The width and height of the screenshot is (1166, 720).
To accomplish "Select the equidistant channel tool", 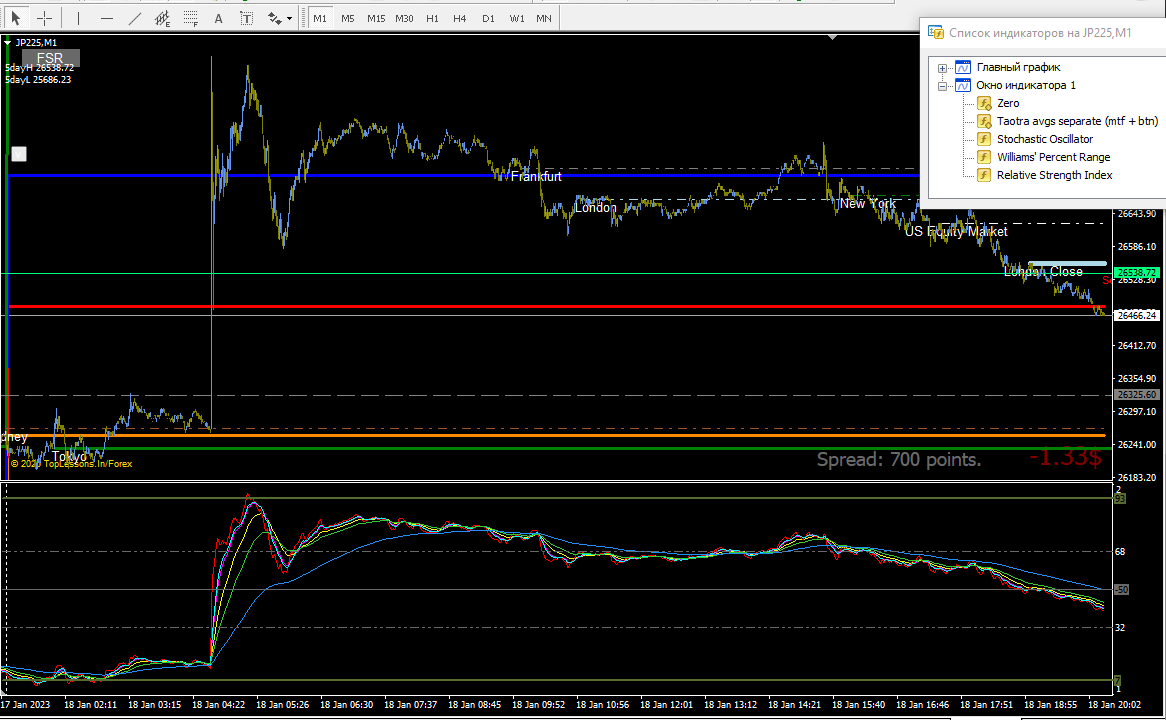I will pyautogui.click(x=162, y=18).
